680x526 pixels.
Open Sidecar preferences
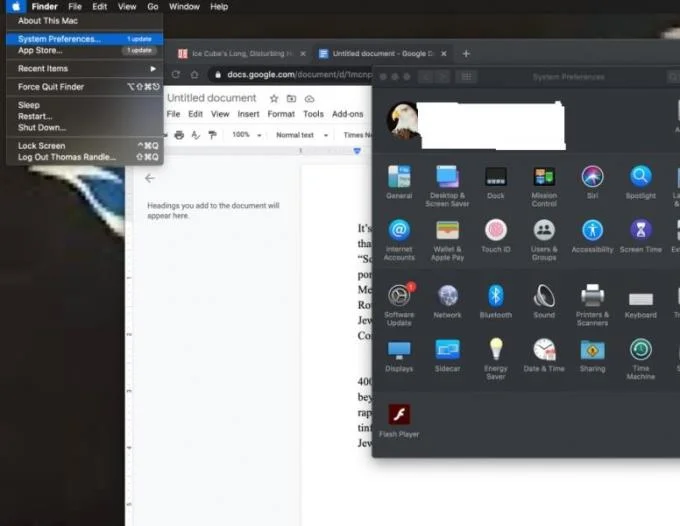click(x=447, y=356)
